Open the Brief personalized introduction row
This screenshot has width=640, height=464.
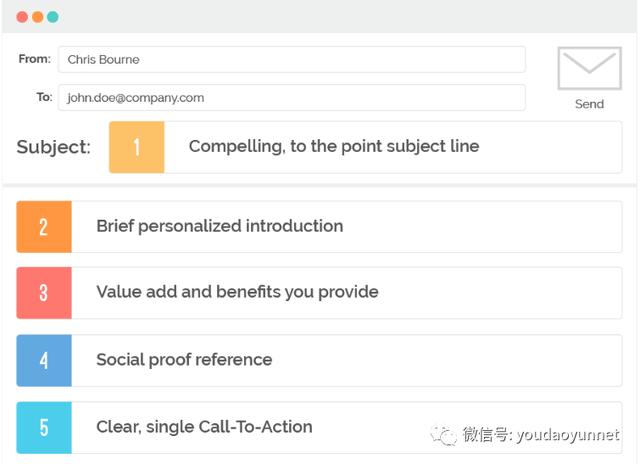coord(319,226)
